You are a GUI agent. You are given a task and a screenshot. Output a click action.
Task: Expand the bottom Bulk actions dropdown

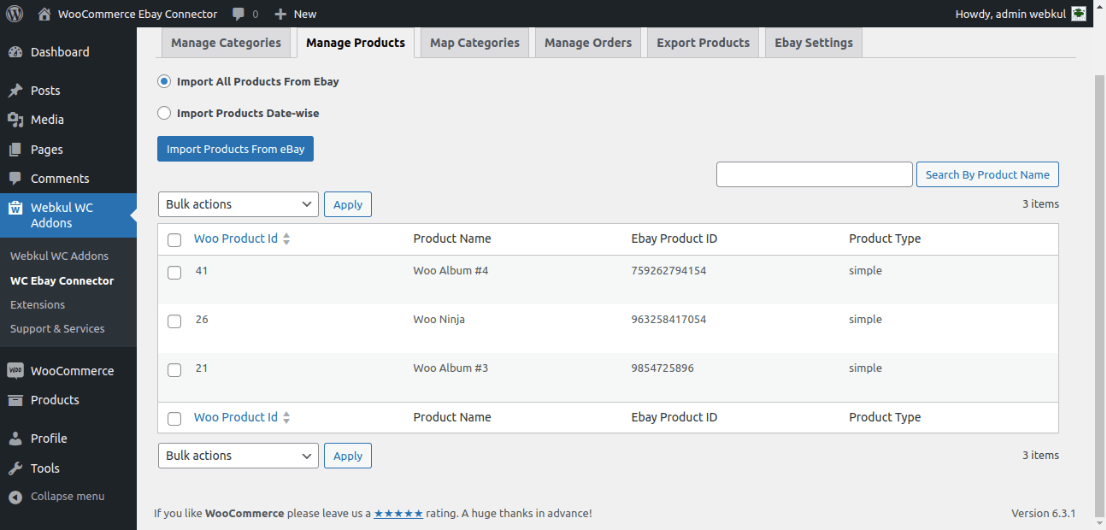[x=238, y=455]
